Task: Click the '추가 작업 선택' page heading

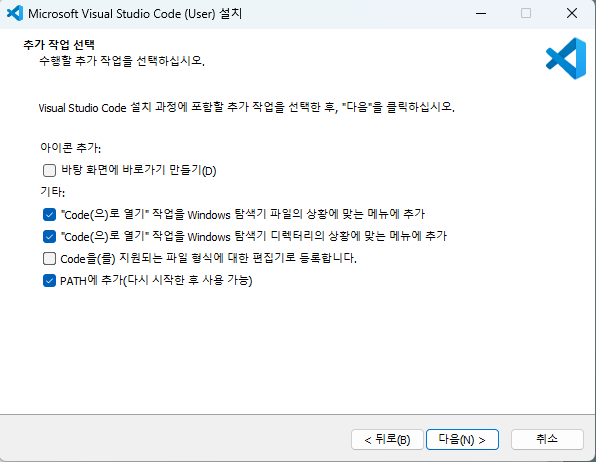Action: [59, 45]
